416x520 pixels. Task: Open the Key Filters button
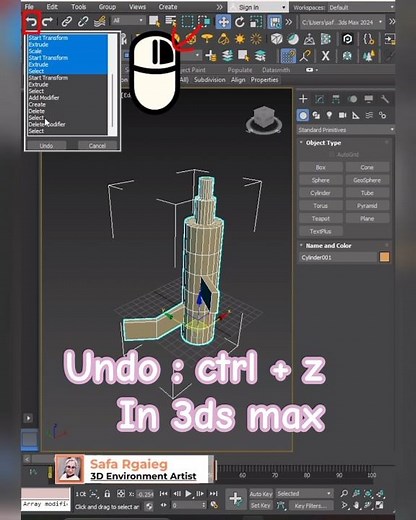click(x=311, y=506)
